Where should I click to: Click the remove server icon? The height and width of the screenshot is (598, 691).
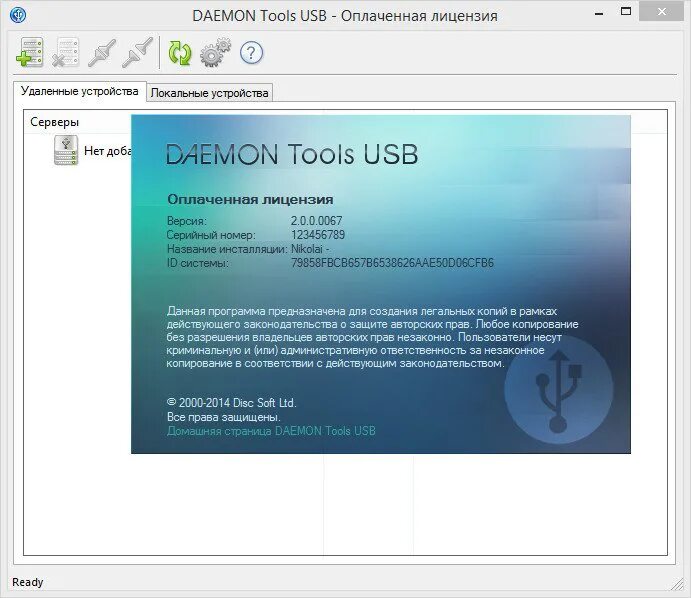point(66,52)
